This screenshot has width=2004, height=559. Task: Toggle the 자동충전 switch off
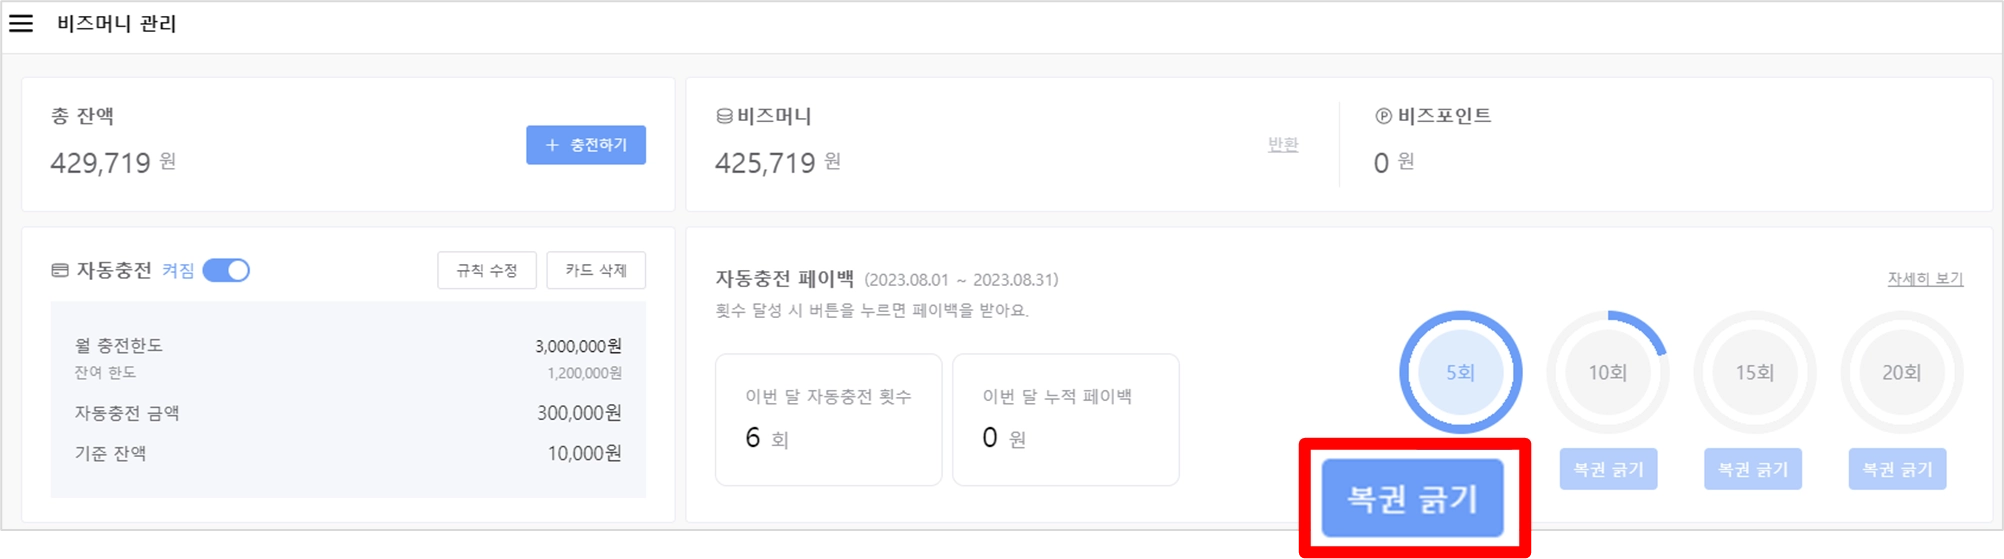pyautogui.click(x=226, y=270)
